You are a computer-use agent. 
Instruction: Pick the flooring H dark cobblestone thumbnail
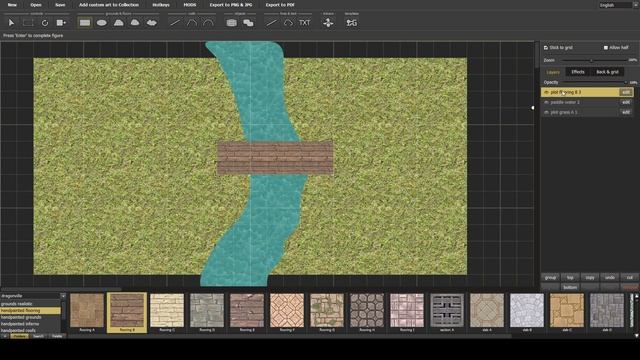pyautogui.click(x=367, y=310)
